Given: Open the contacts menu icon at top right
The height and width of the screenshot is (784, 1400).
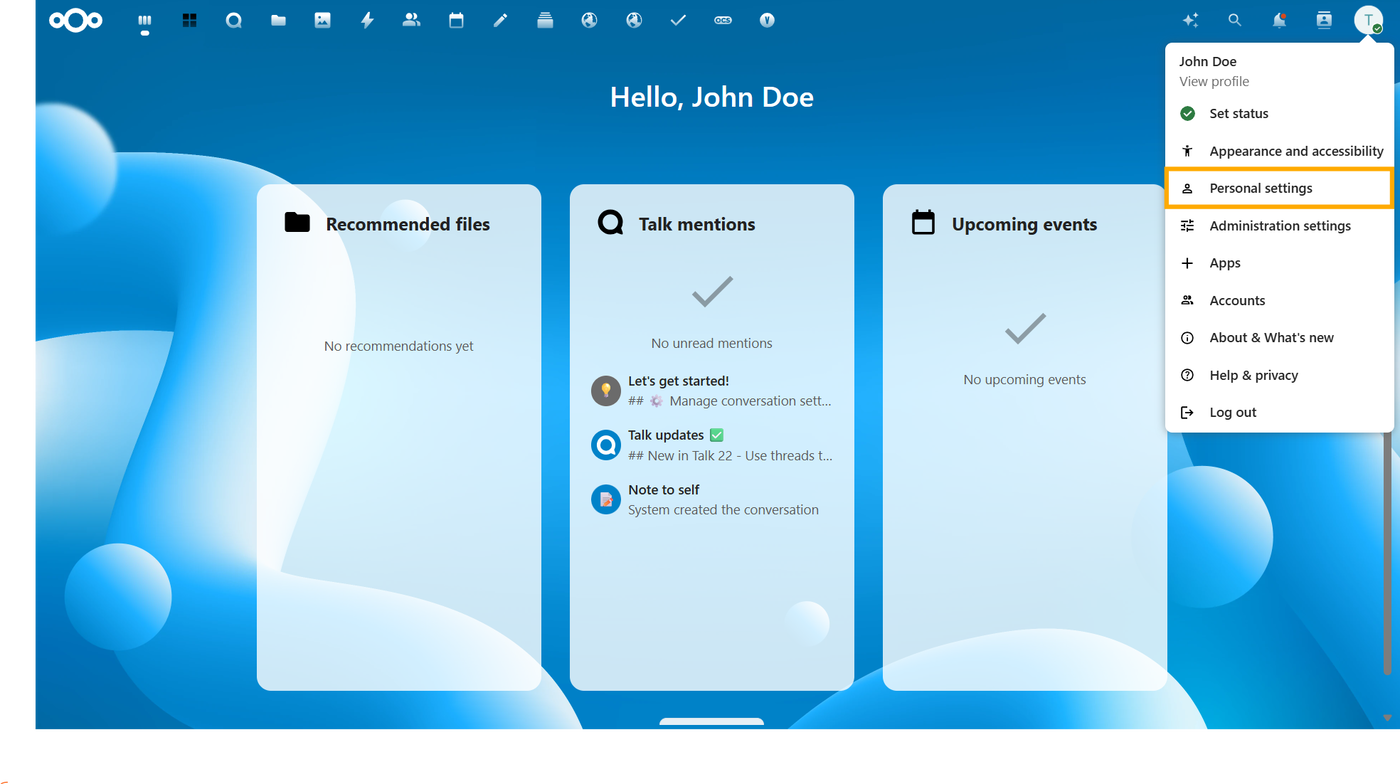Looking at the screenshot, I should click(1324, 20).
